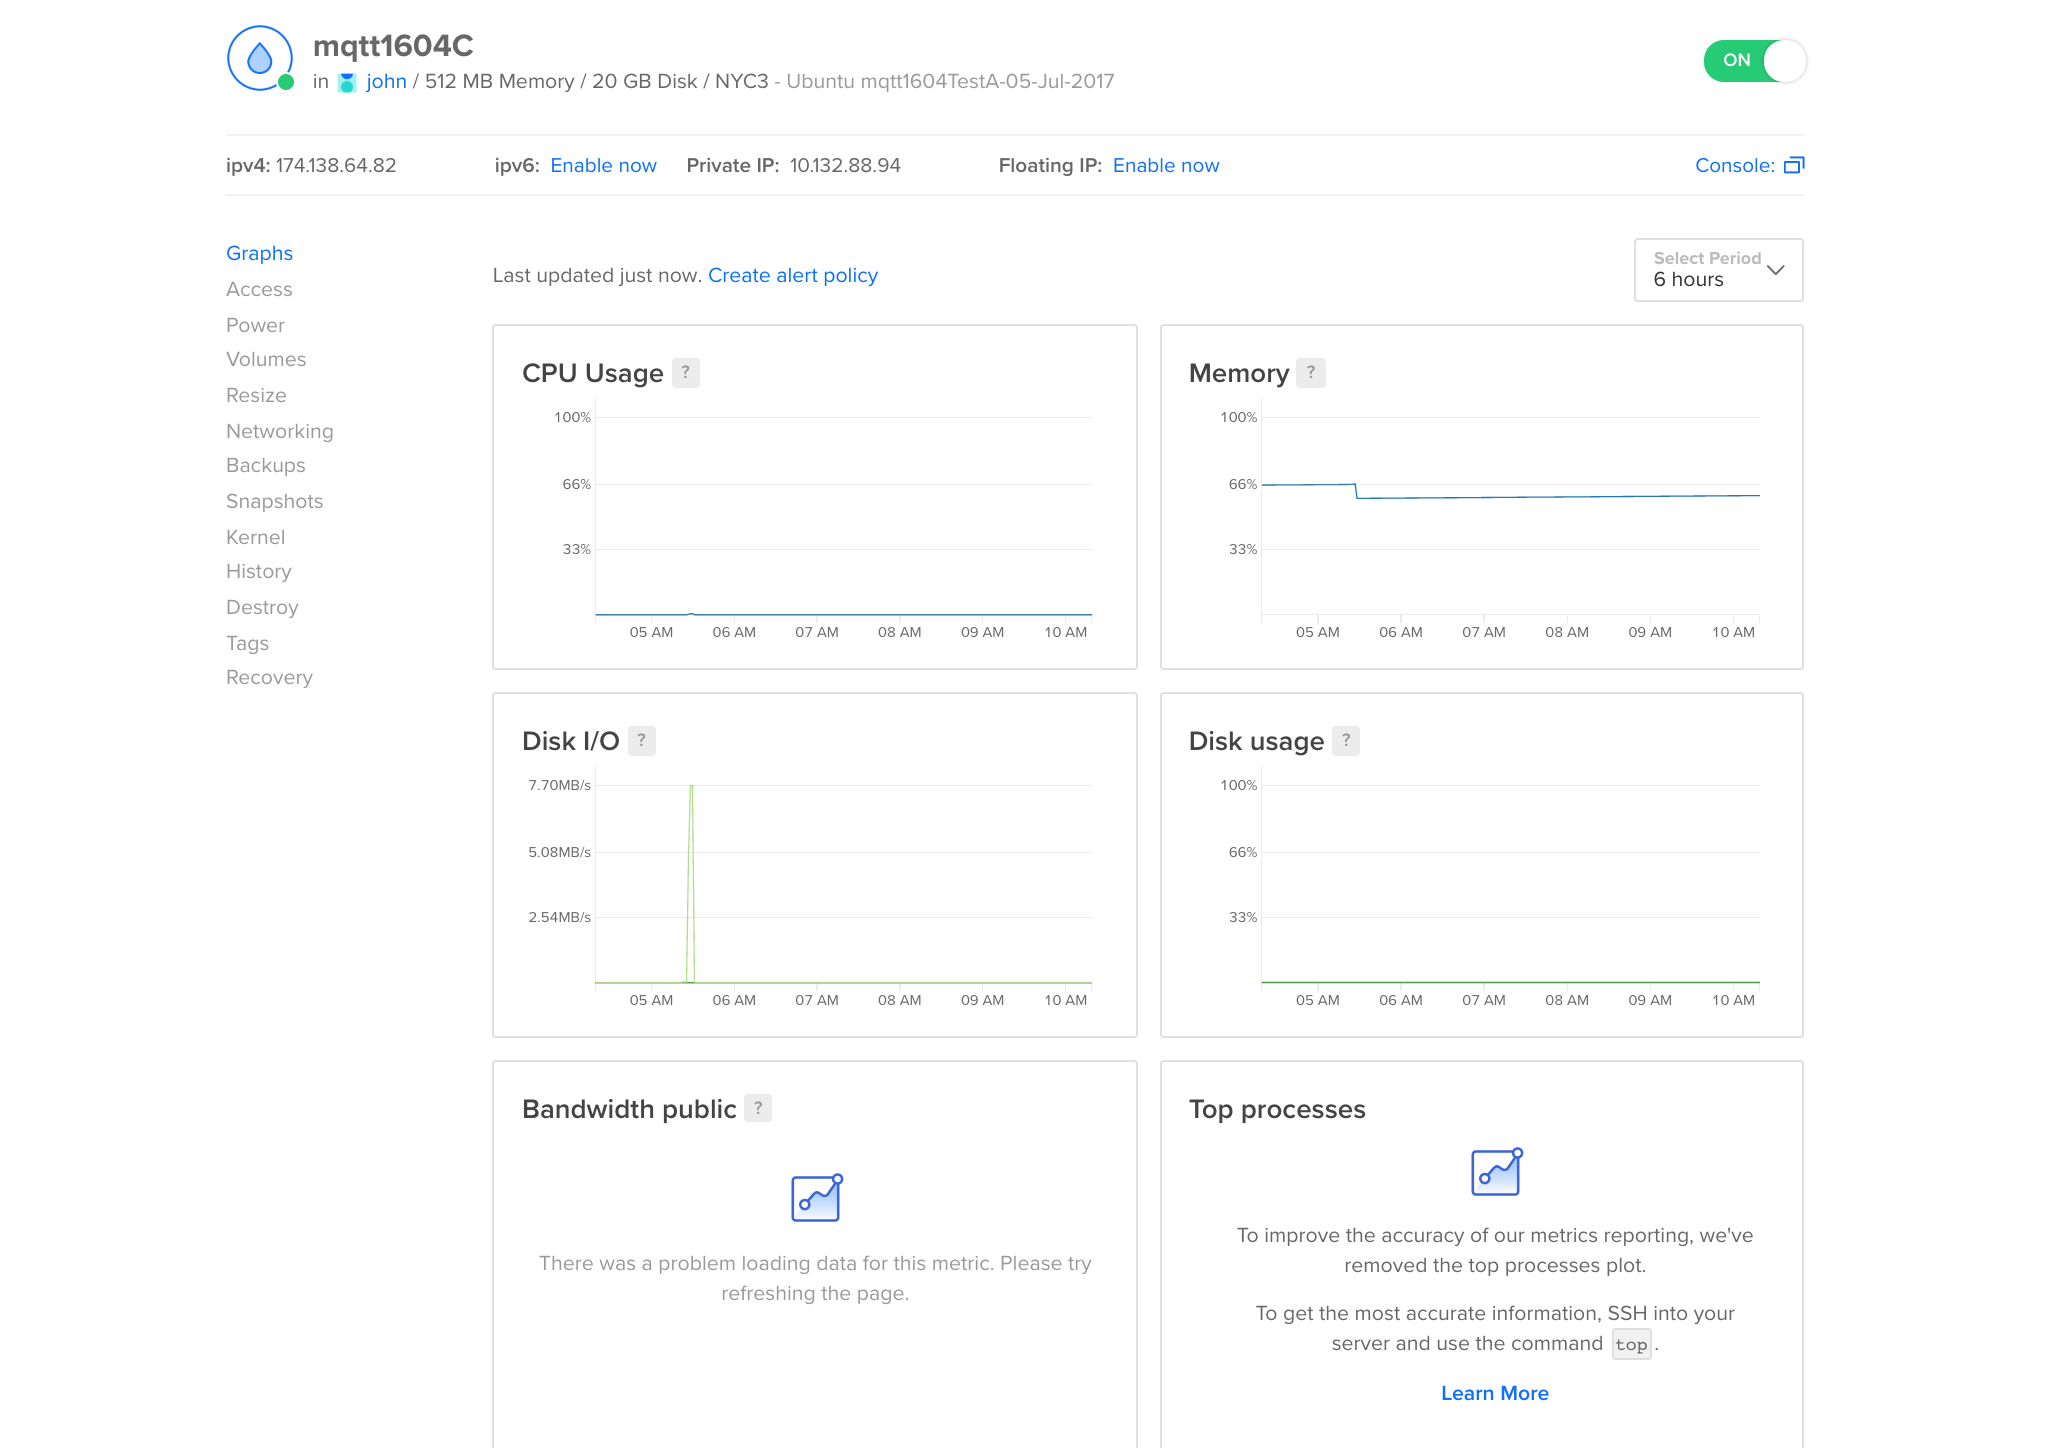Click the droplet name mqtt1604C
2052x1448 pixels.
393,46
